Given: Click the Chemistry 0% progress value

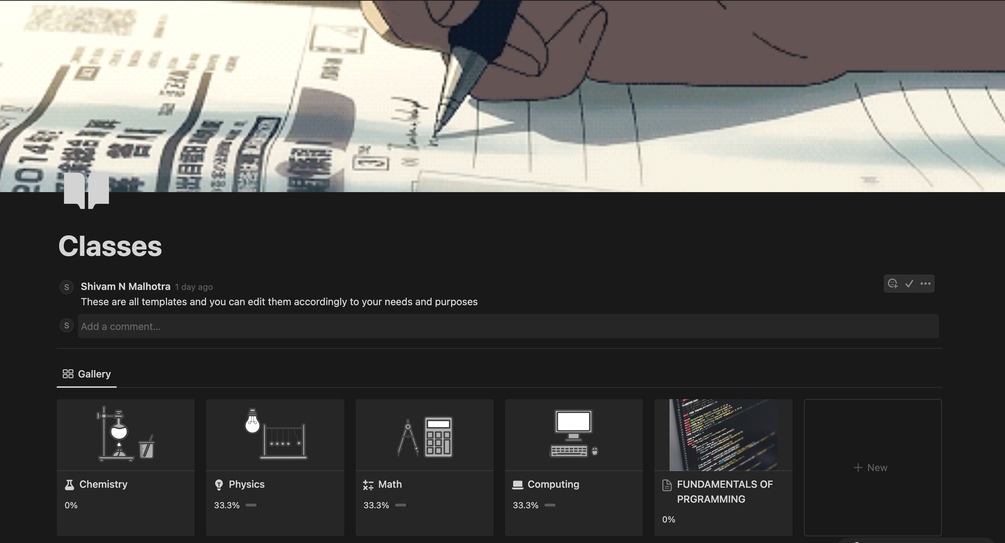Looking at the screenshot, I should [71, 505].
